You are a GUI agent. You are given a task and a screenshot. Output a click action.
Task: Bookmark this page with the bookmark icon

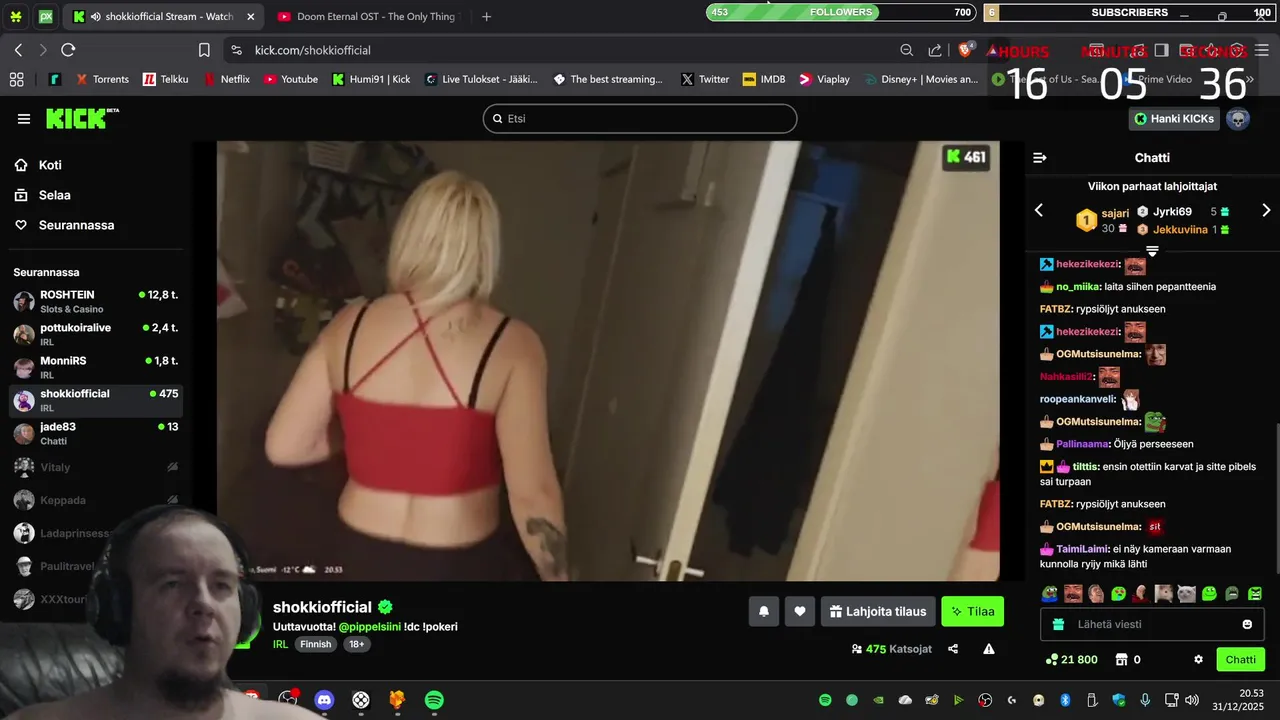(x=204, y=50)
